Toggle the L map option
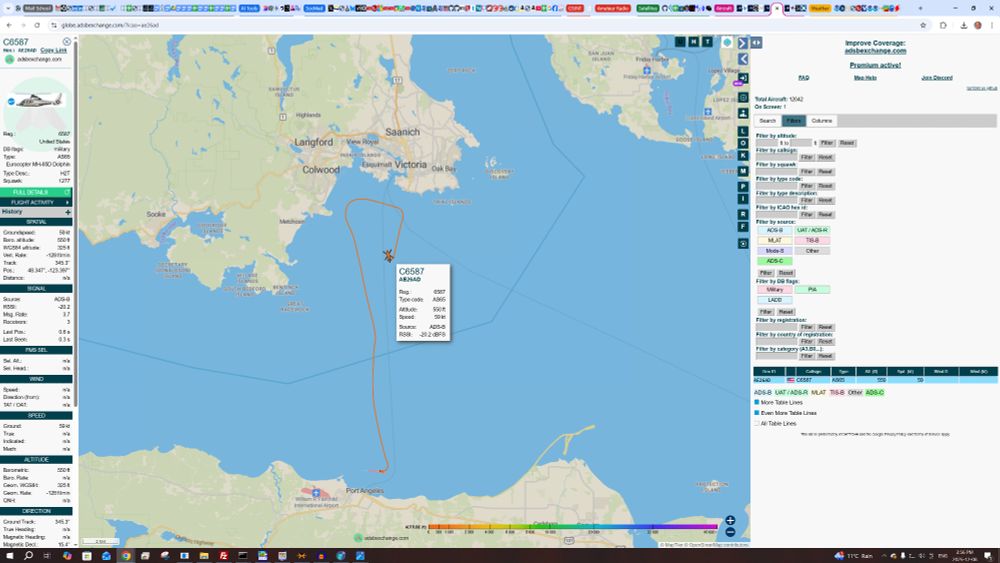Screen dimensions: 1000x563 click(x=743, y=131)
